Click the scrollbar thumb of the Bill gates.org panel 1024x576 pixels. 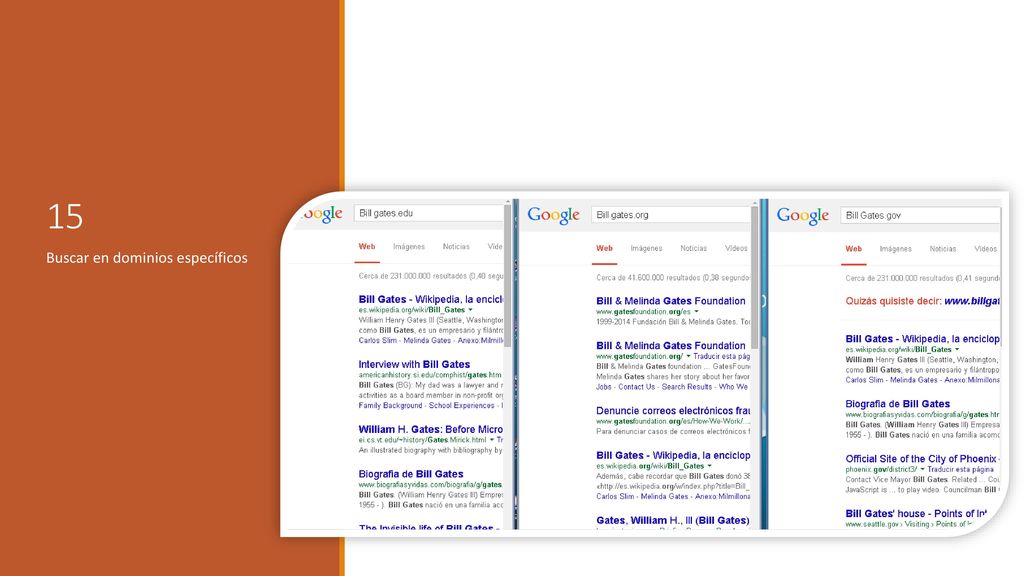point(754,278)
